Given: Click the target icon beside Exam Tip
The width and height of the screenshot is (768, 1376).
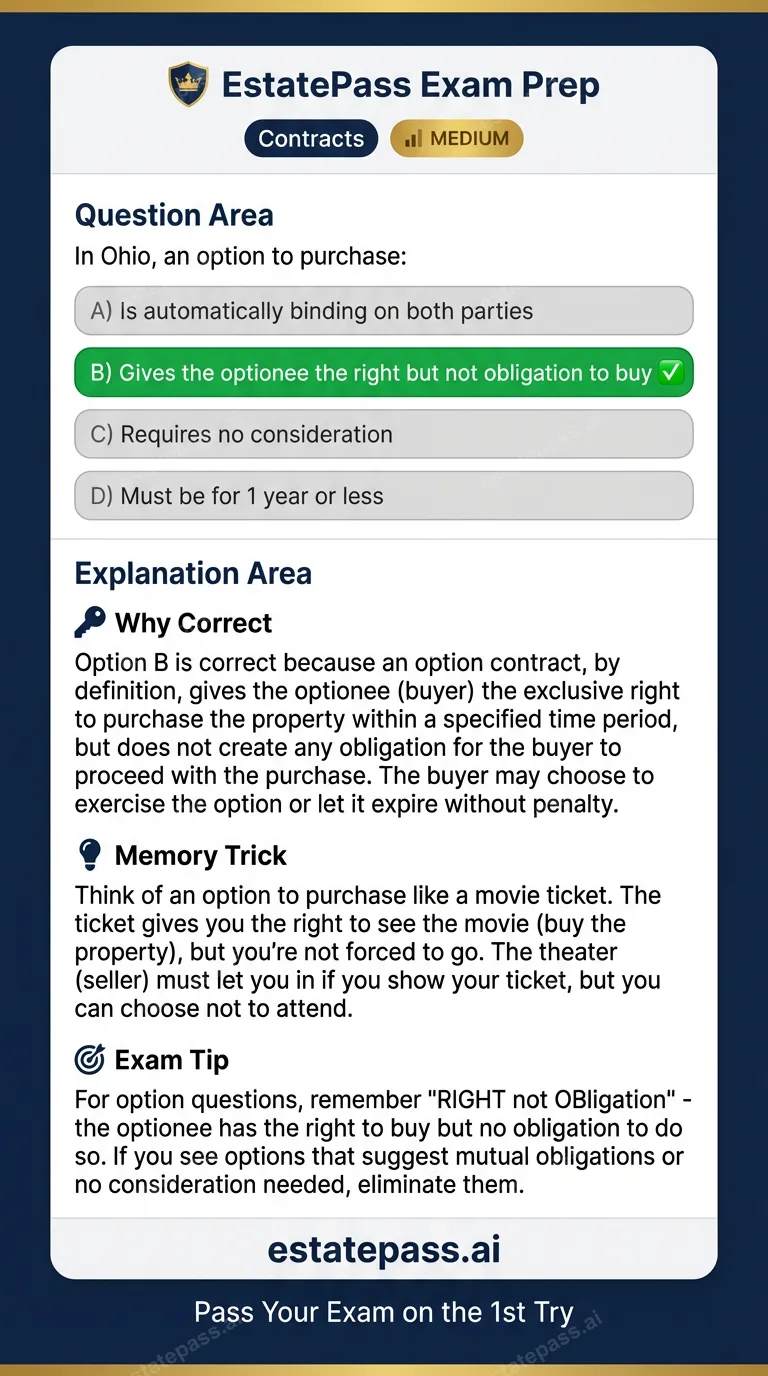Looking at the screenshot, I should pos(89,1059).
